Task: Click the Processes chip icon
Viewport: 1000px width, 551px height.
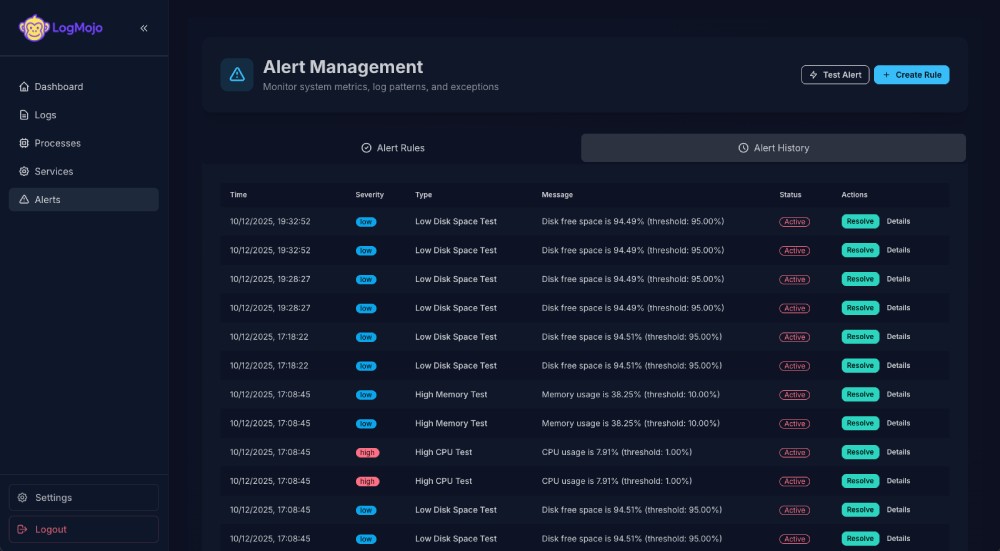Action: [x=24, y=143]
